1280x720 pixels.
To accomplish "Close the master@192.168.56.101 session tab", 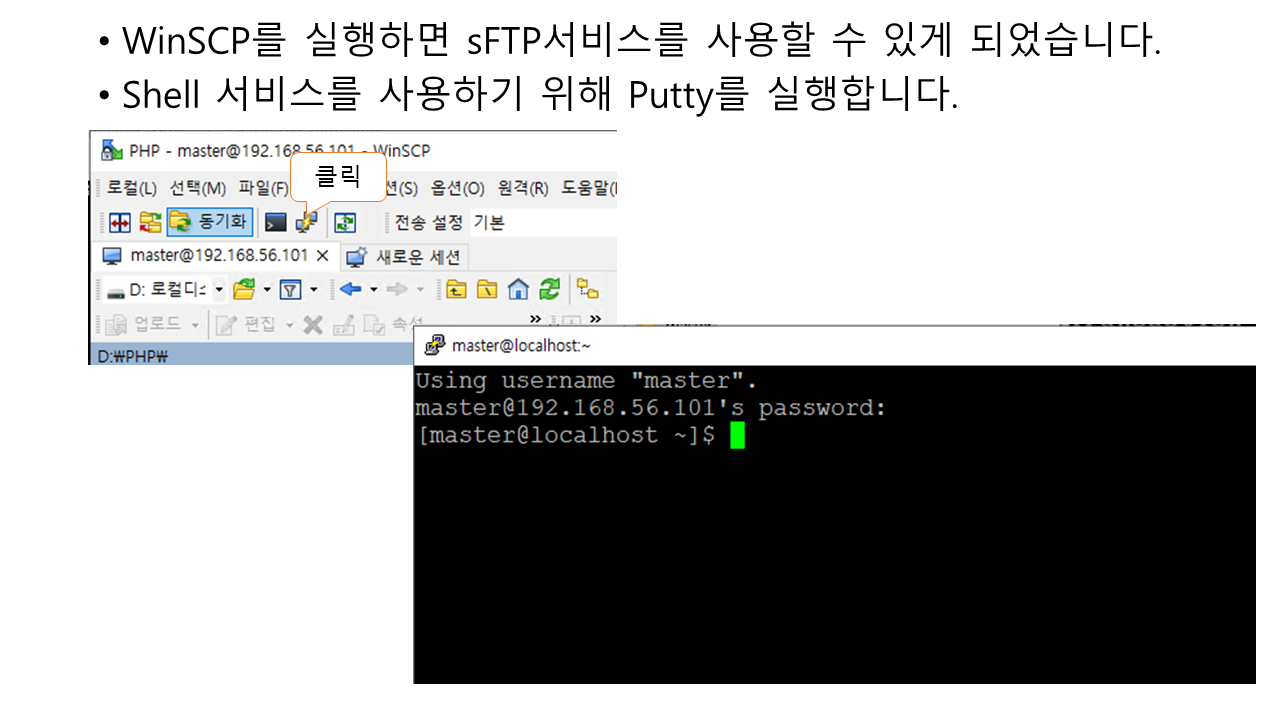I will tap(322, 256).
